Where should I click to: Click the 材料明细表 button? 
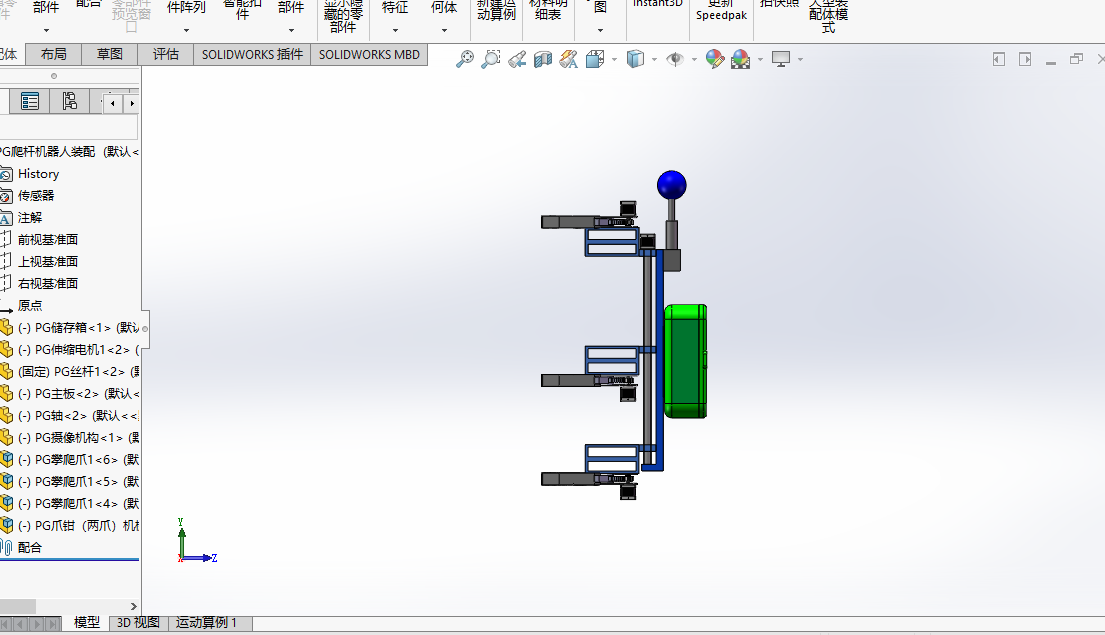pyautogui.click(x=548, y=10)
